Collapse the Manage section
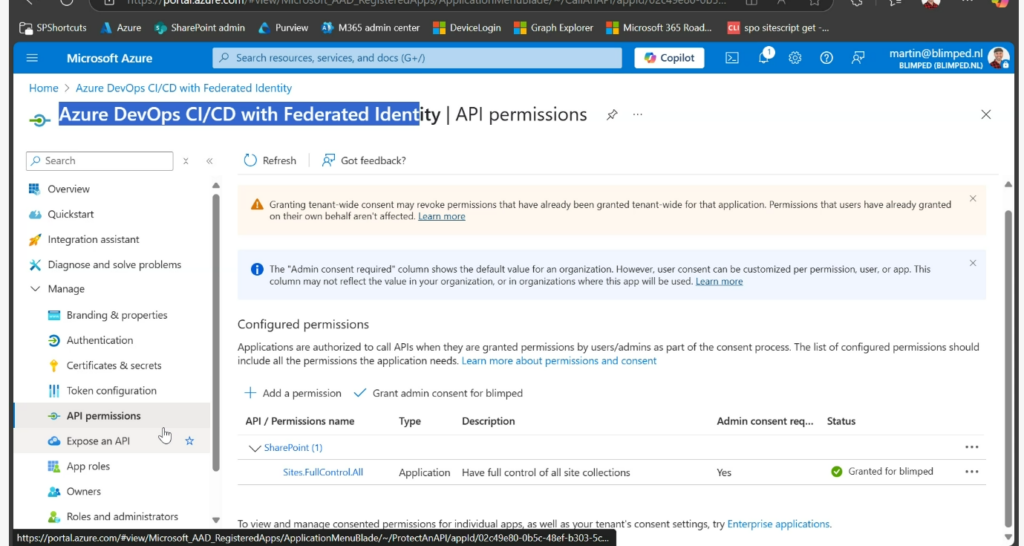The width and height of the screenshot is (1024, 546). [35, 289]
